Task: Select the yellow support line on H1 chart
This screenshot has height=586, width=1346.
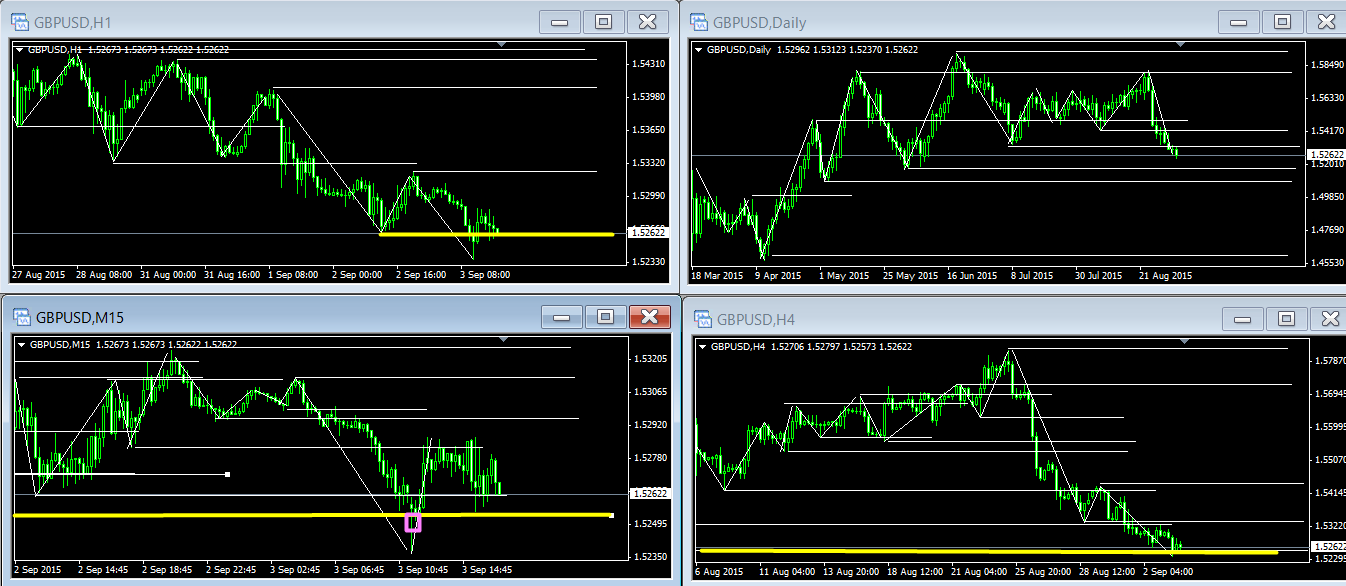Action: click(x=500, y=234)
